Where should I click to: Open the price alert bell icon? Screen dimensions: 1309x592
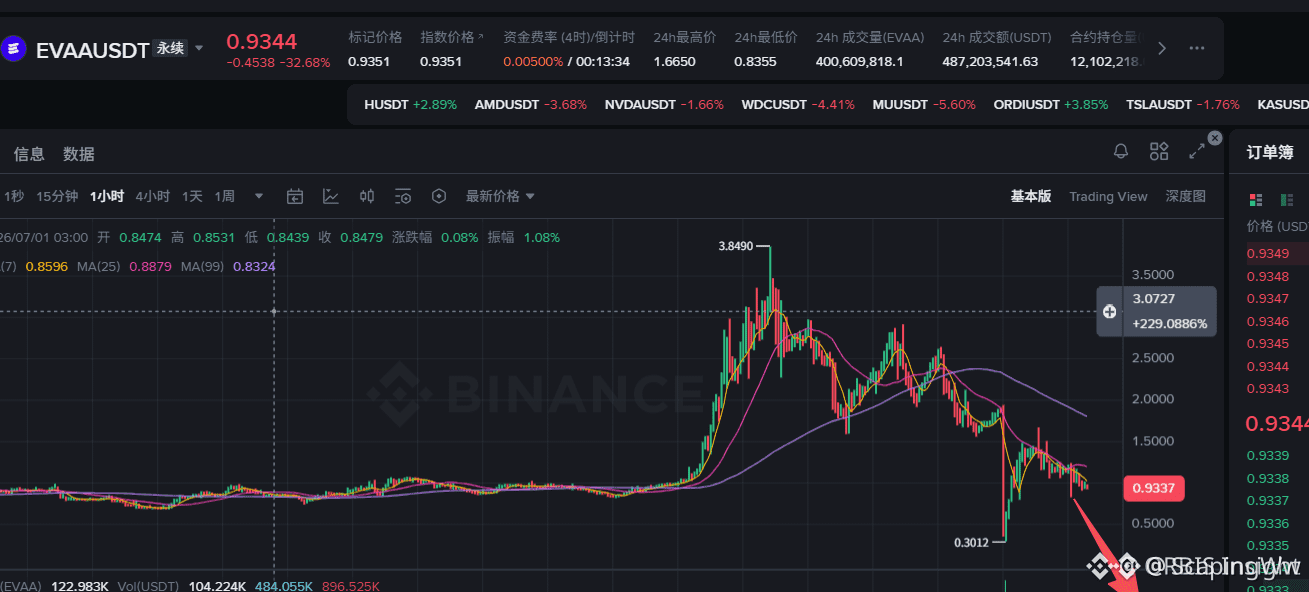(x=1121, y=152)
